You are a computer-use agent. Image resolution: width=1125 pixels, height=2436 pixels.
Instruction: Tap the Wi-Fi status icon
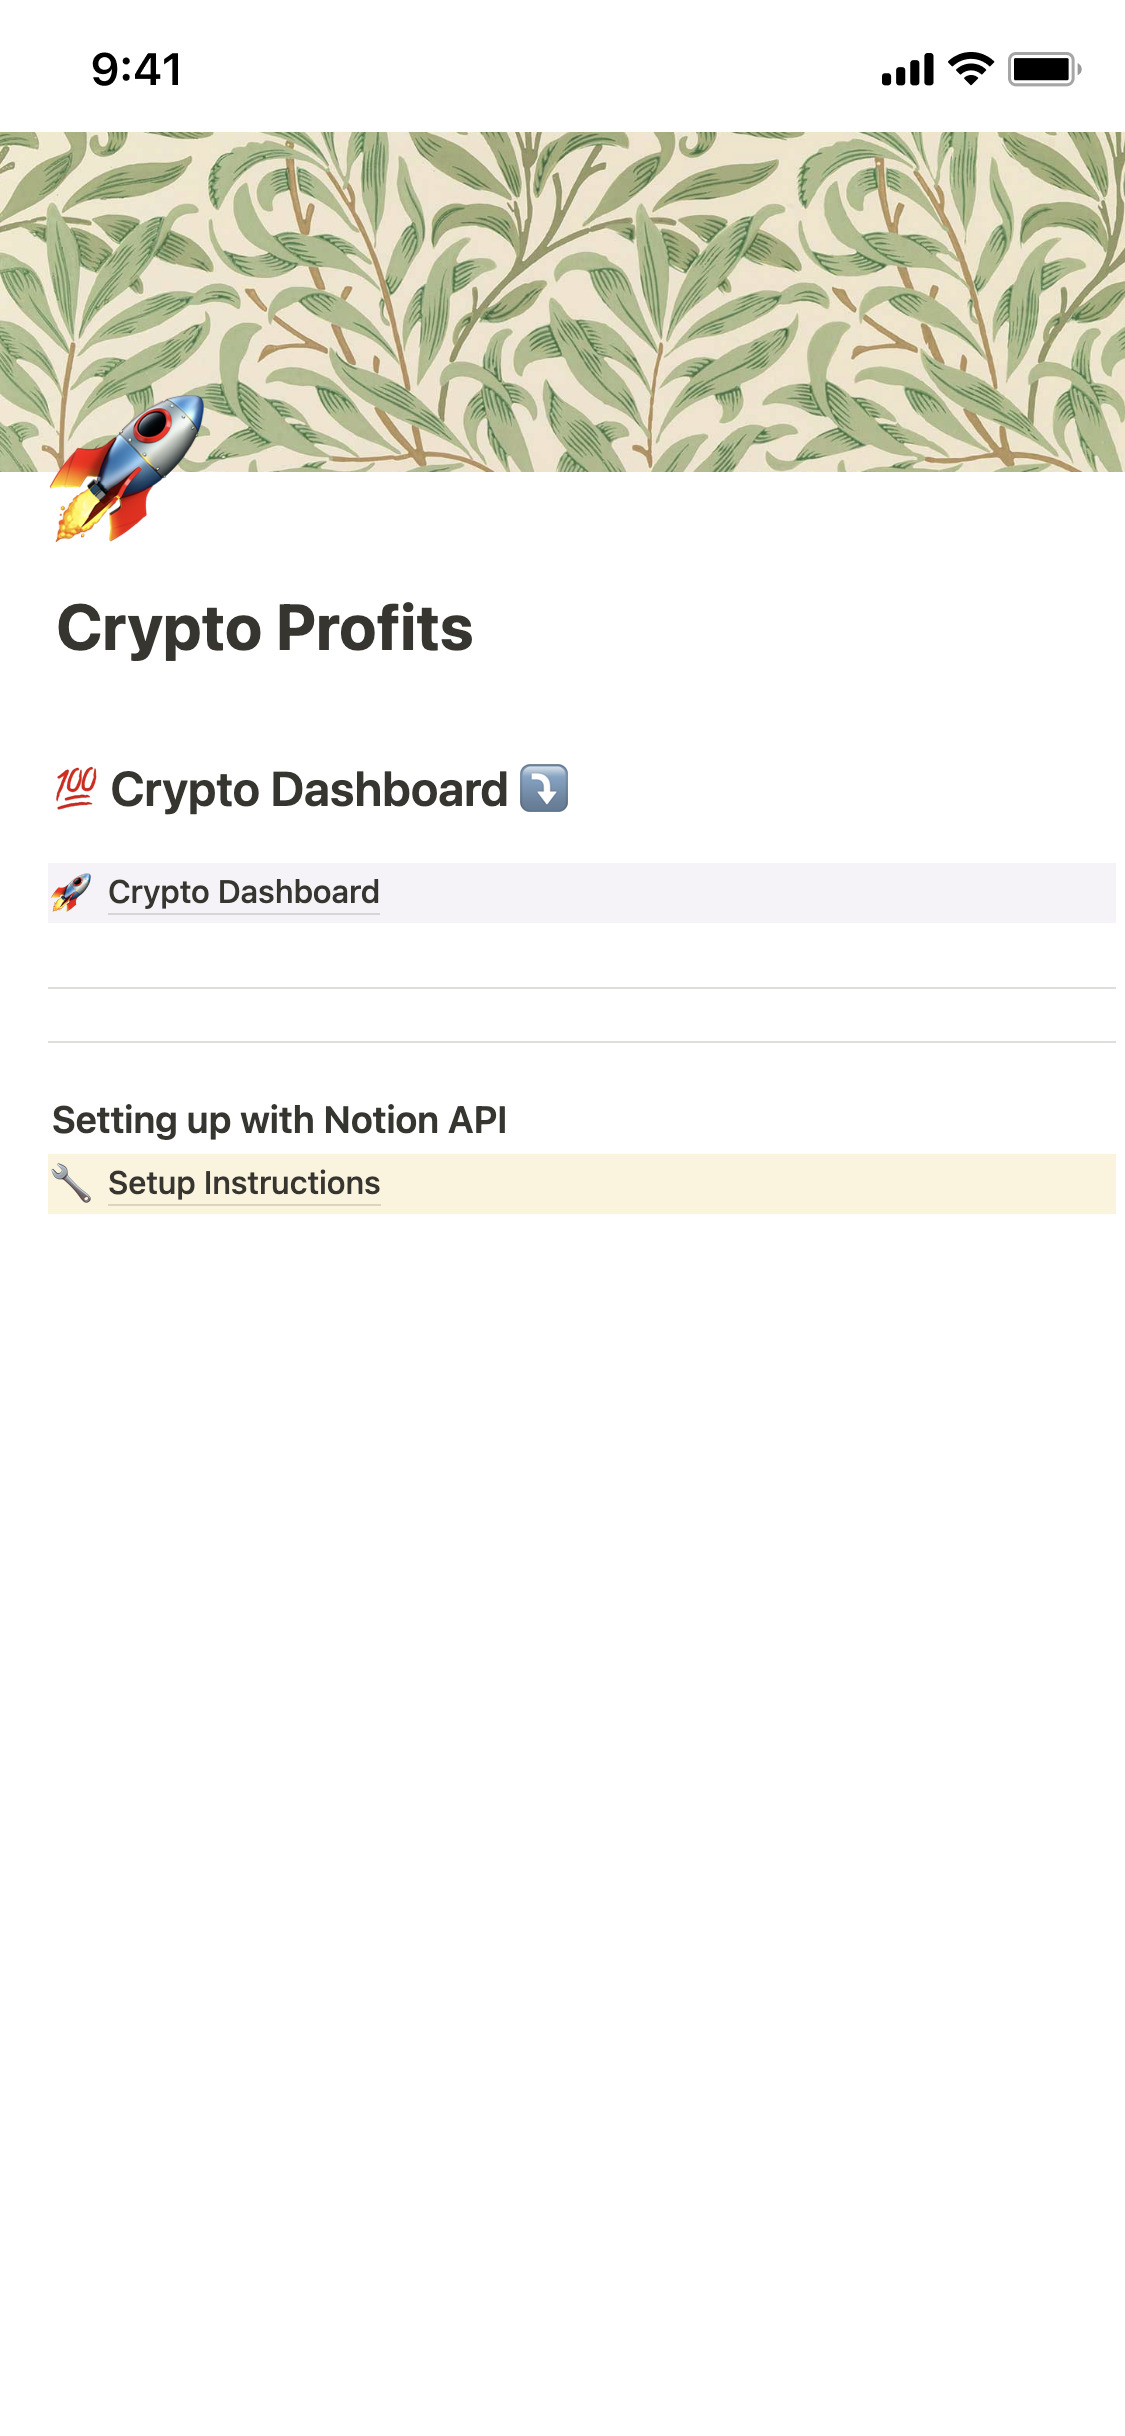pyautogui.click(x=970, y=69)
